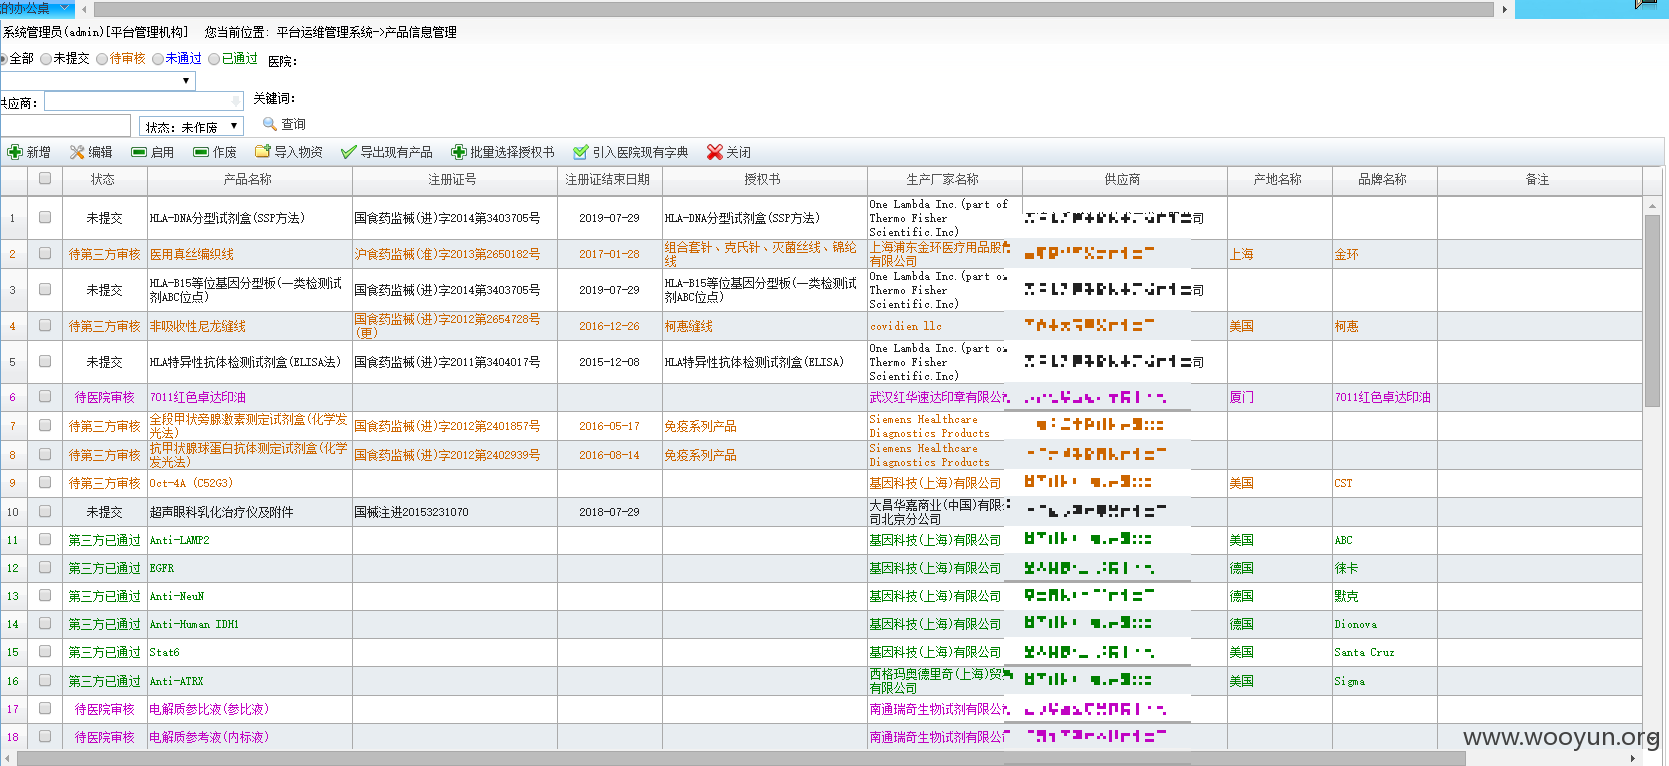Select the 未提交 radio filter

point(46,59)
